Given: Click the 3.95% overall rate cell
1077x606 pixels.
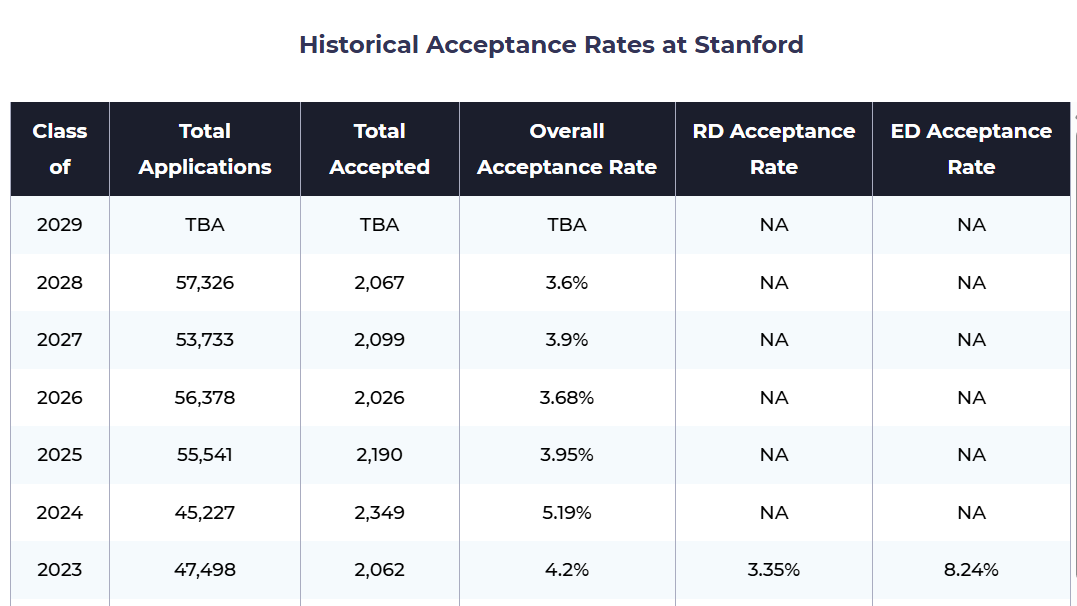Looking at the screenshot, I should (567, 454).
